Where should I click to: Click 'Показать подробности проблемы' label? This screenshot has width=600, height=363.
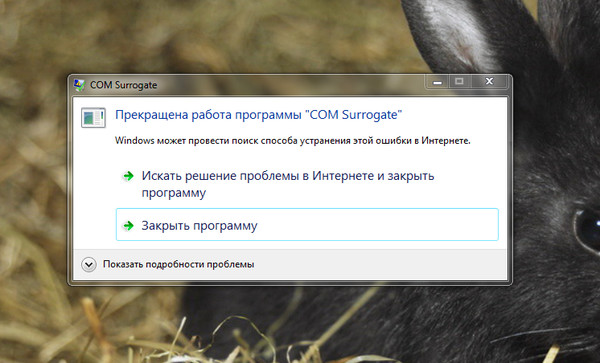click(178, 264)
